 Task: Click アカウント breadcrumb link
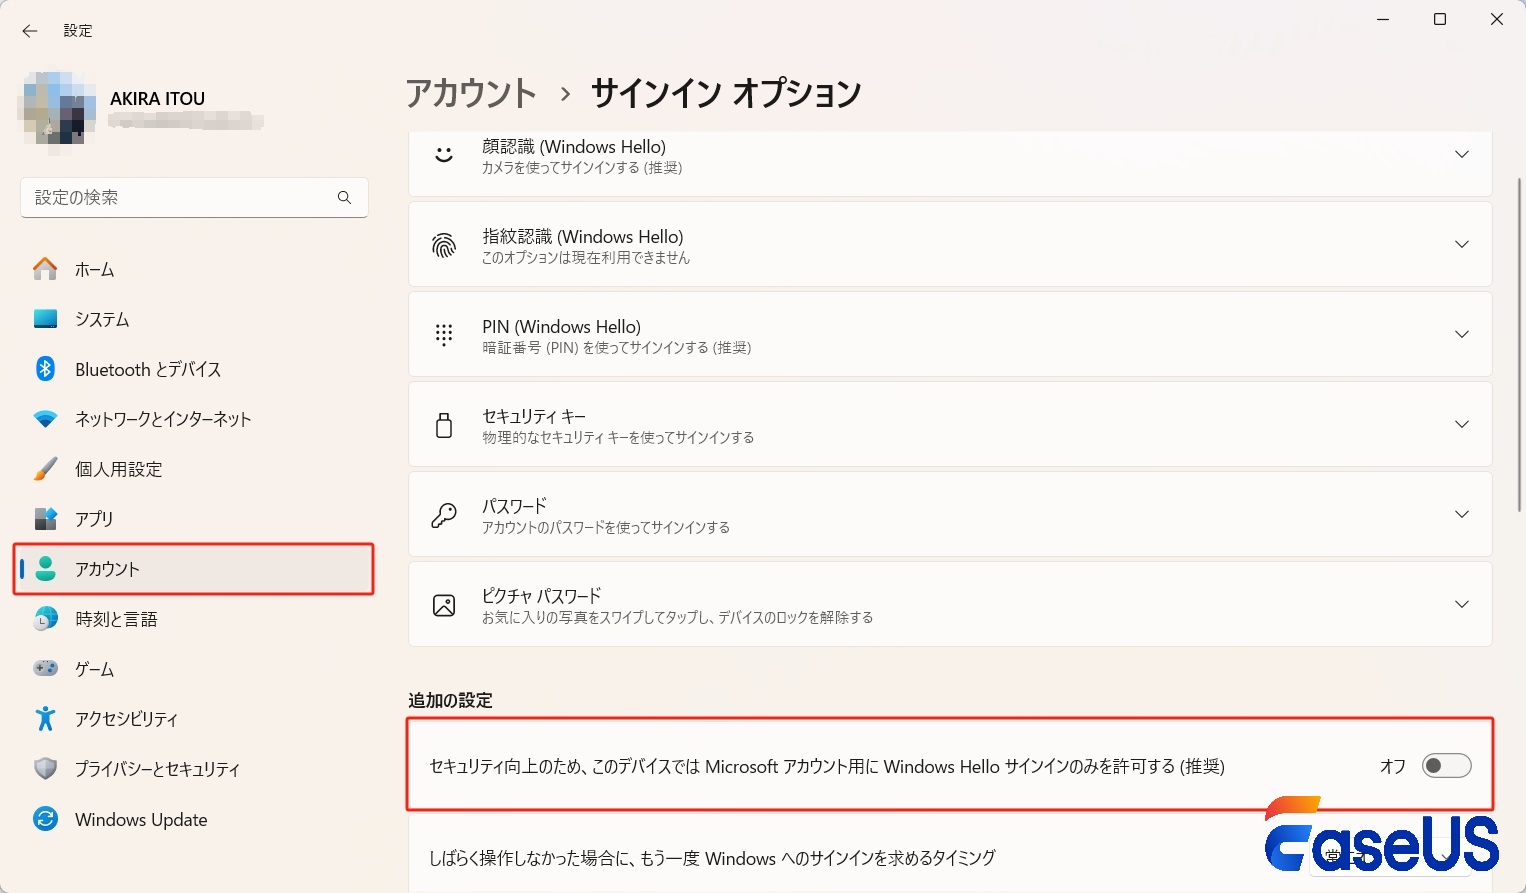coord(471,93)
